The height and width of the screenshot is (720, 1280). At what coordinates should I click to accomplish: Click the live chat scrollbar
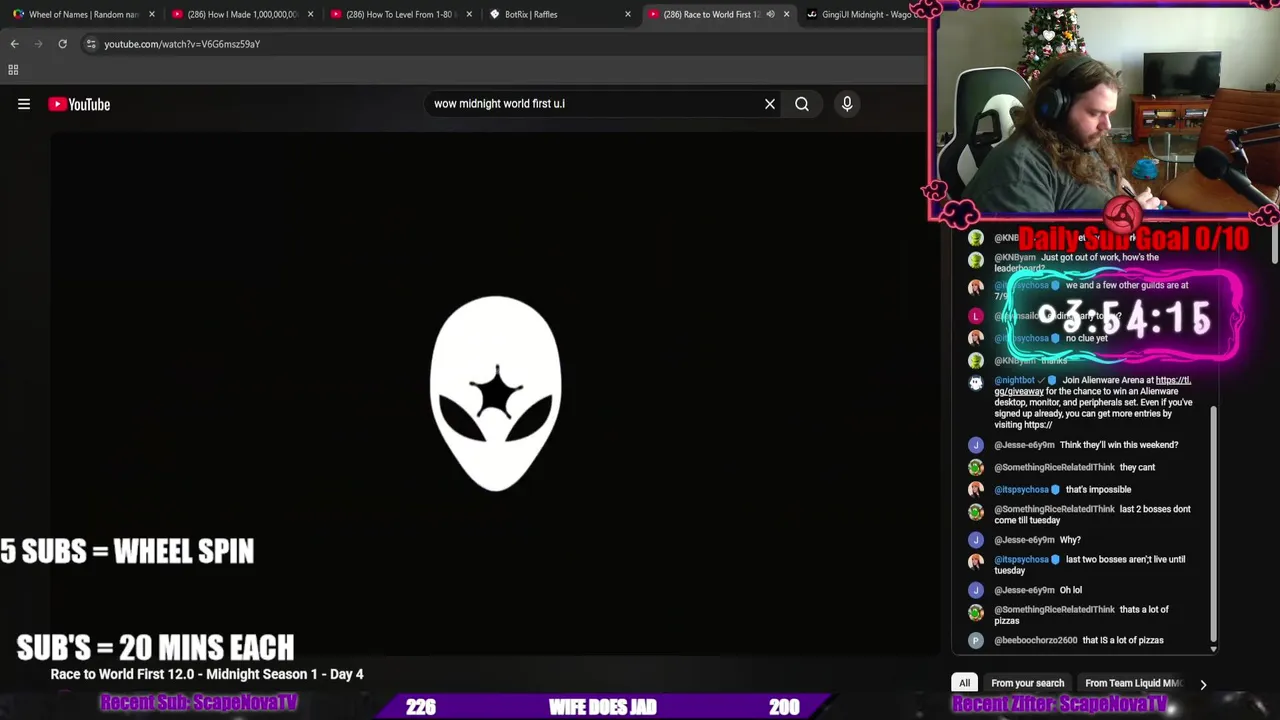[x=1213, y=523]
